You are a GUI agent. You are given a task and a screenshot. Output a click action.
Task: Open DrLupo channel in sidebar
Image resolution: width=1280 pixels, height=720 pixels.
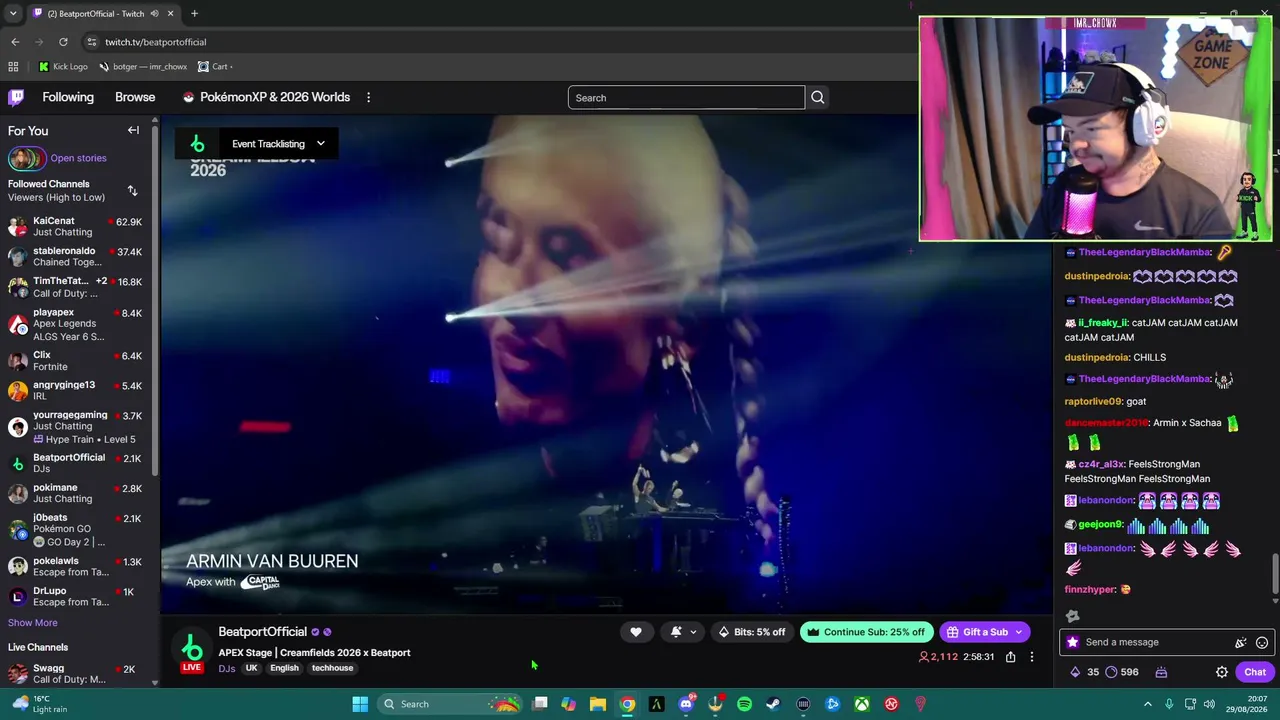(x=75, y=596)
